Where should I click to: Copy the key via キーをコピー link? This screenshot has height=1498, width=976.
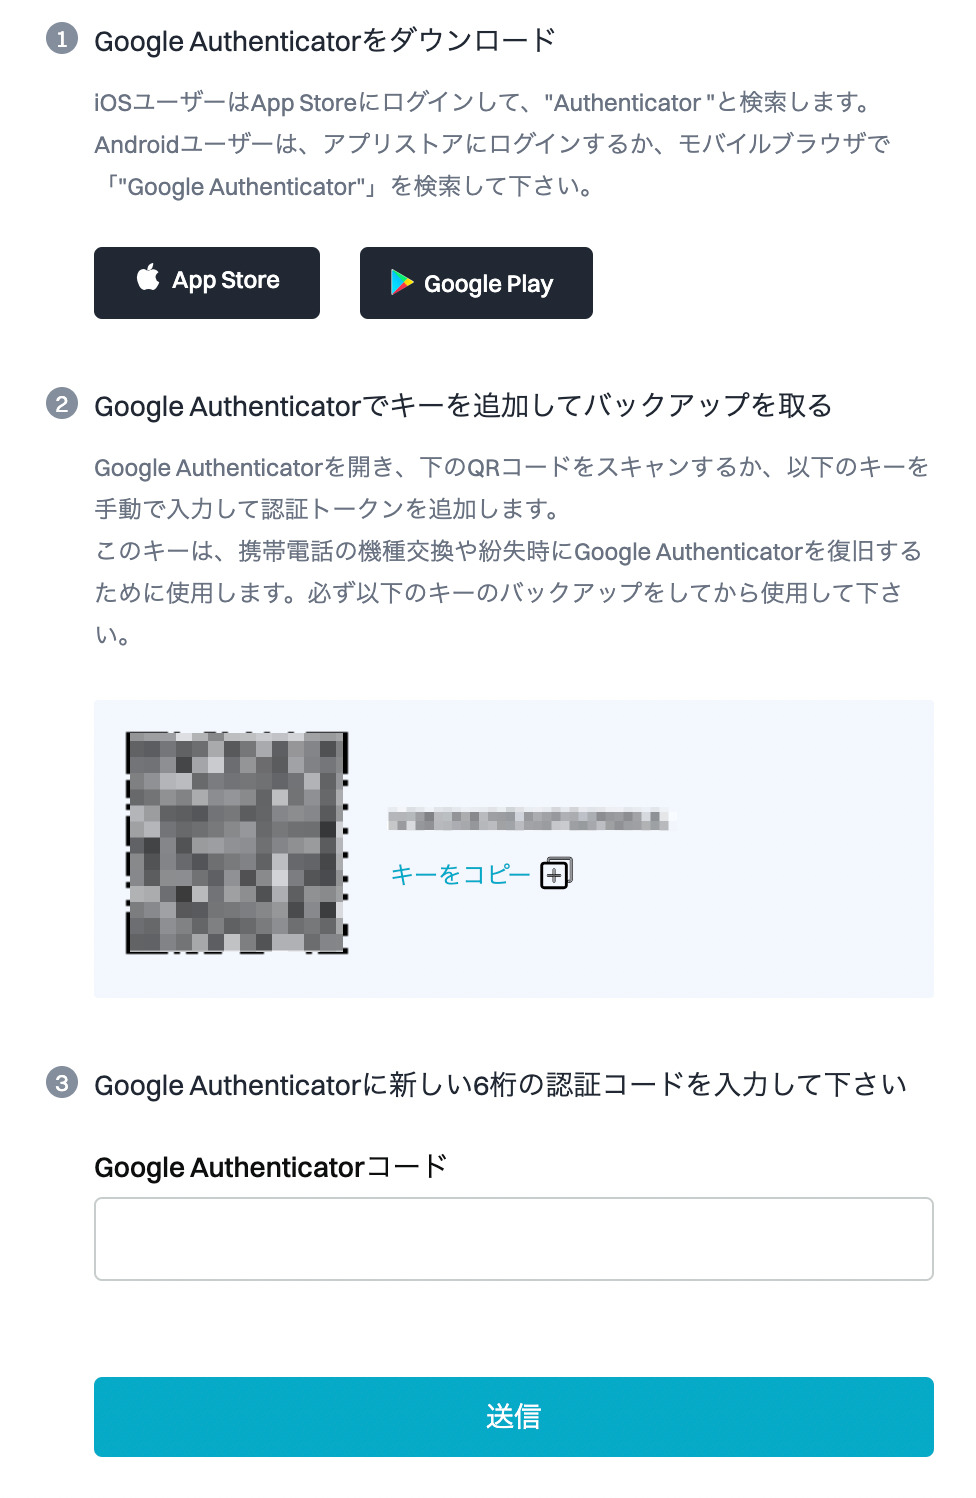[x=460, y=875]
